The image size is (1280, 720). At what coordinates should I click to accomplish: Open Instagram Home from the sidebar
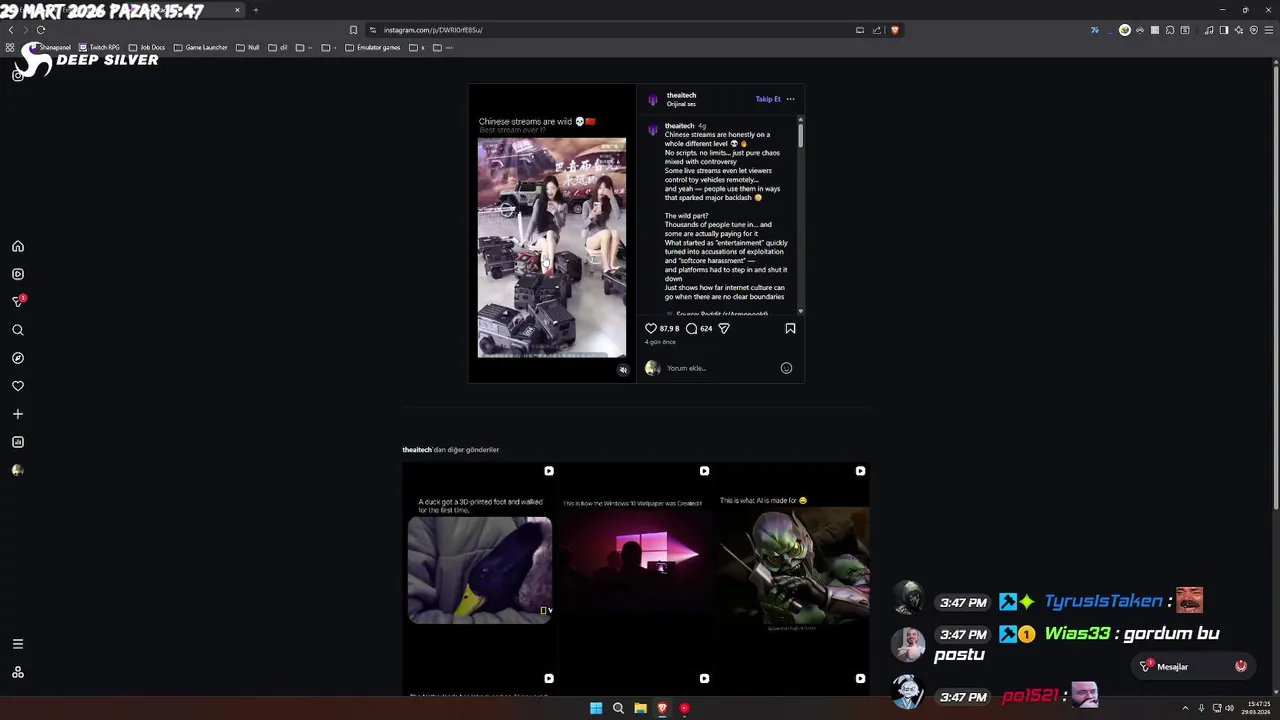(x=17, y=246)
